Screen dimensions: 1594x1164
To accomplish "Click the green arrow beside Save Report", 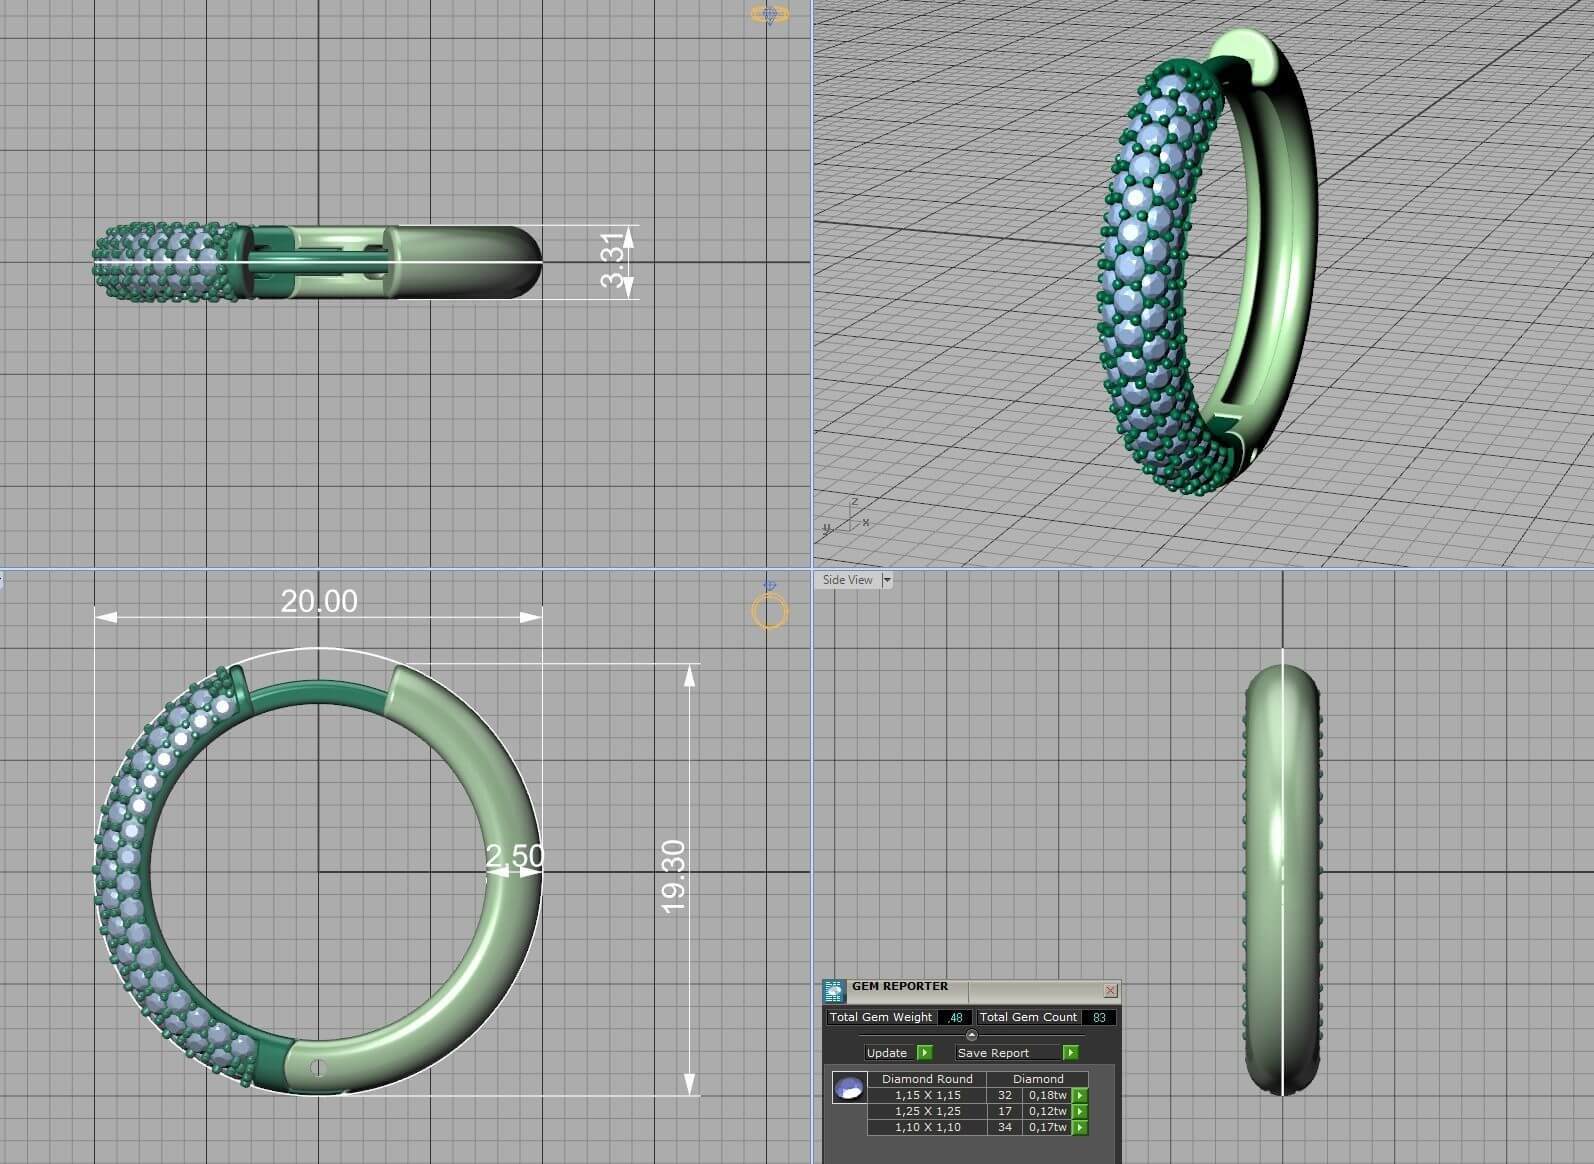I will click(1071, 1052).
